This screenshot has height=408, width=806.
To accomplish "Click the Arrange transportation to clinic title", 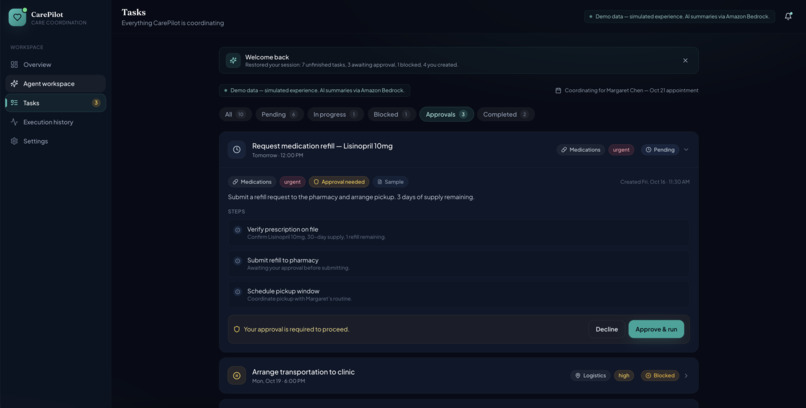I will click(x=303, y=372).
